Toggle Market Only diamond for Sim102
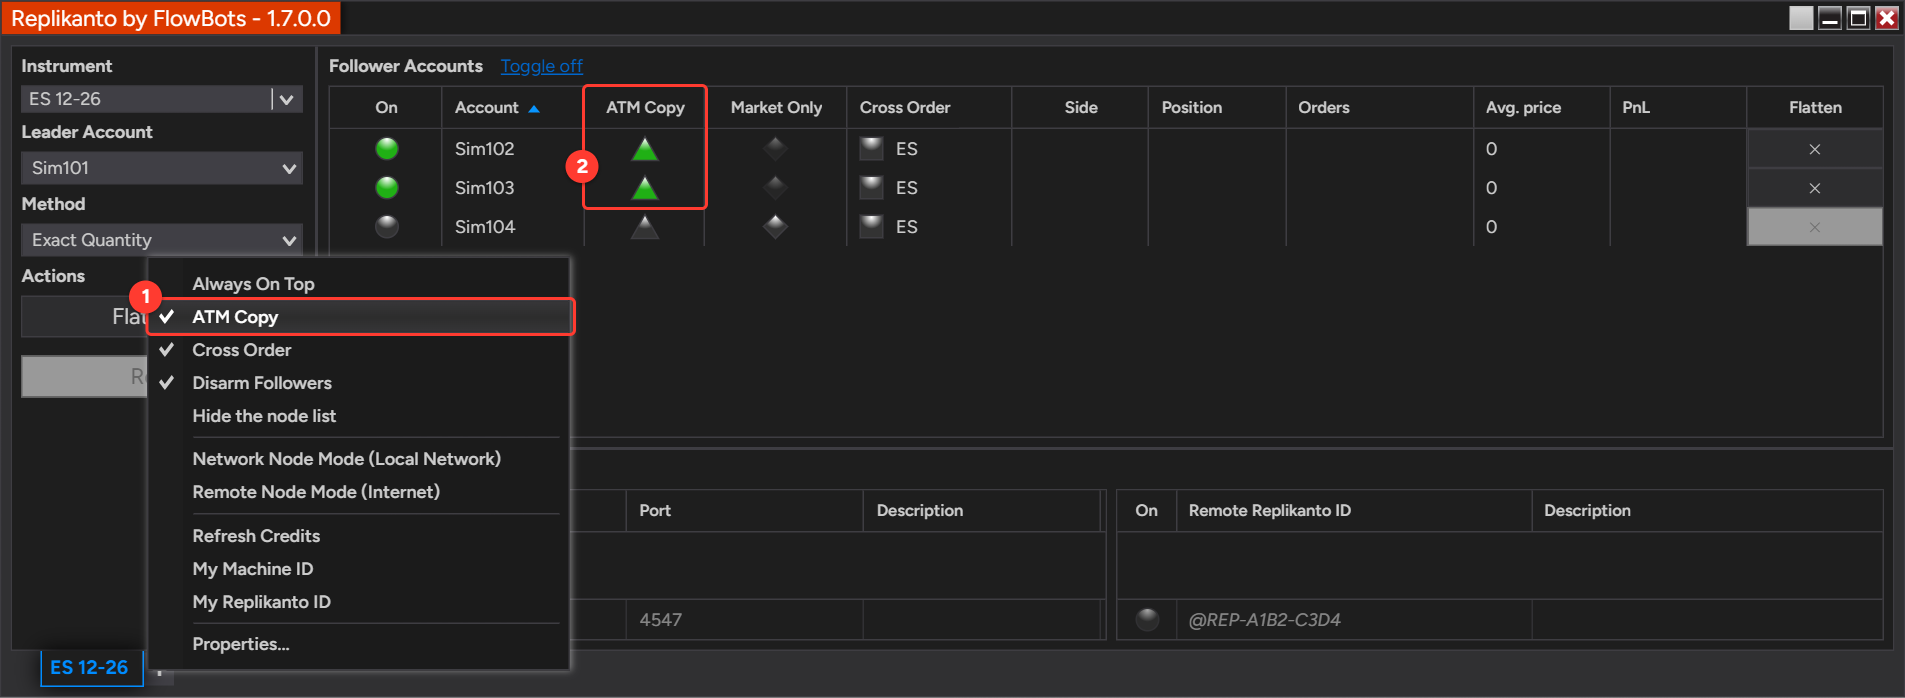Image resolution: width=1905 pixels, height=698 pixels. tap(775, 149)
